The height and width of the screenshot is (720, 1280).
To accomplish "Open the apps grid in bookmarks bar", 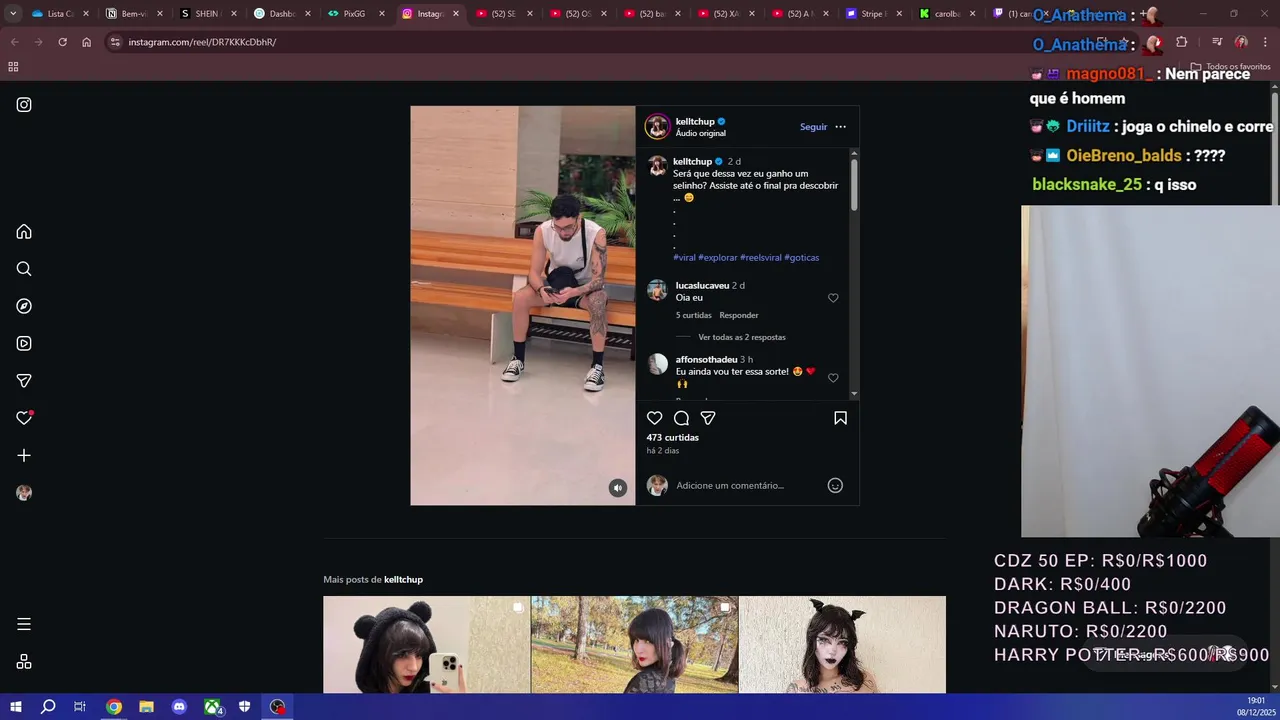I will 13,67.
